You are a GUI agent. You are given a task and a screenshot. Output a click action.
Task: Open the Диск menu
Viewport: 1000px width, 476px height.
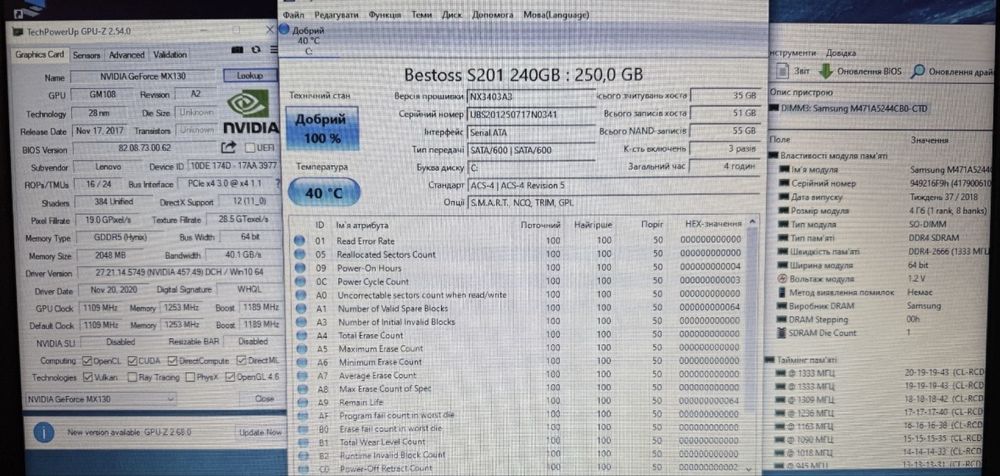(x=452, y=15)
